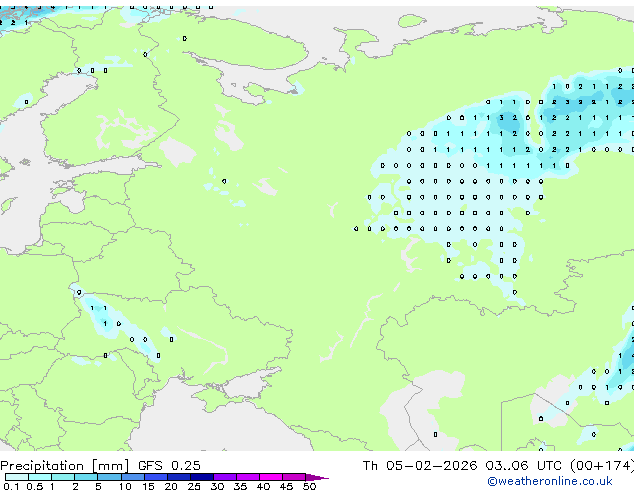Click the 'Th 05-02-2026' date text
634x490 pixels.
(420, 466)
